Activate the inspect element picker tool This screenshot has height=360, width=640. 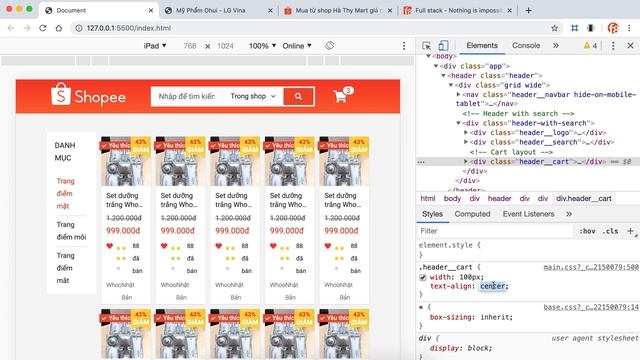[427, 46]
